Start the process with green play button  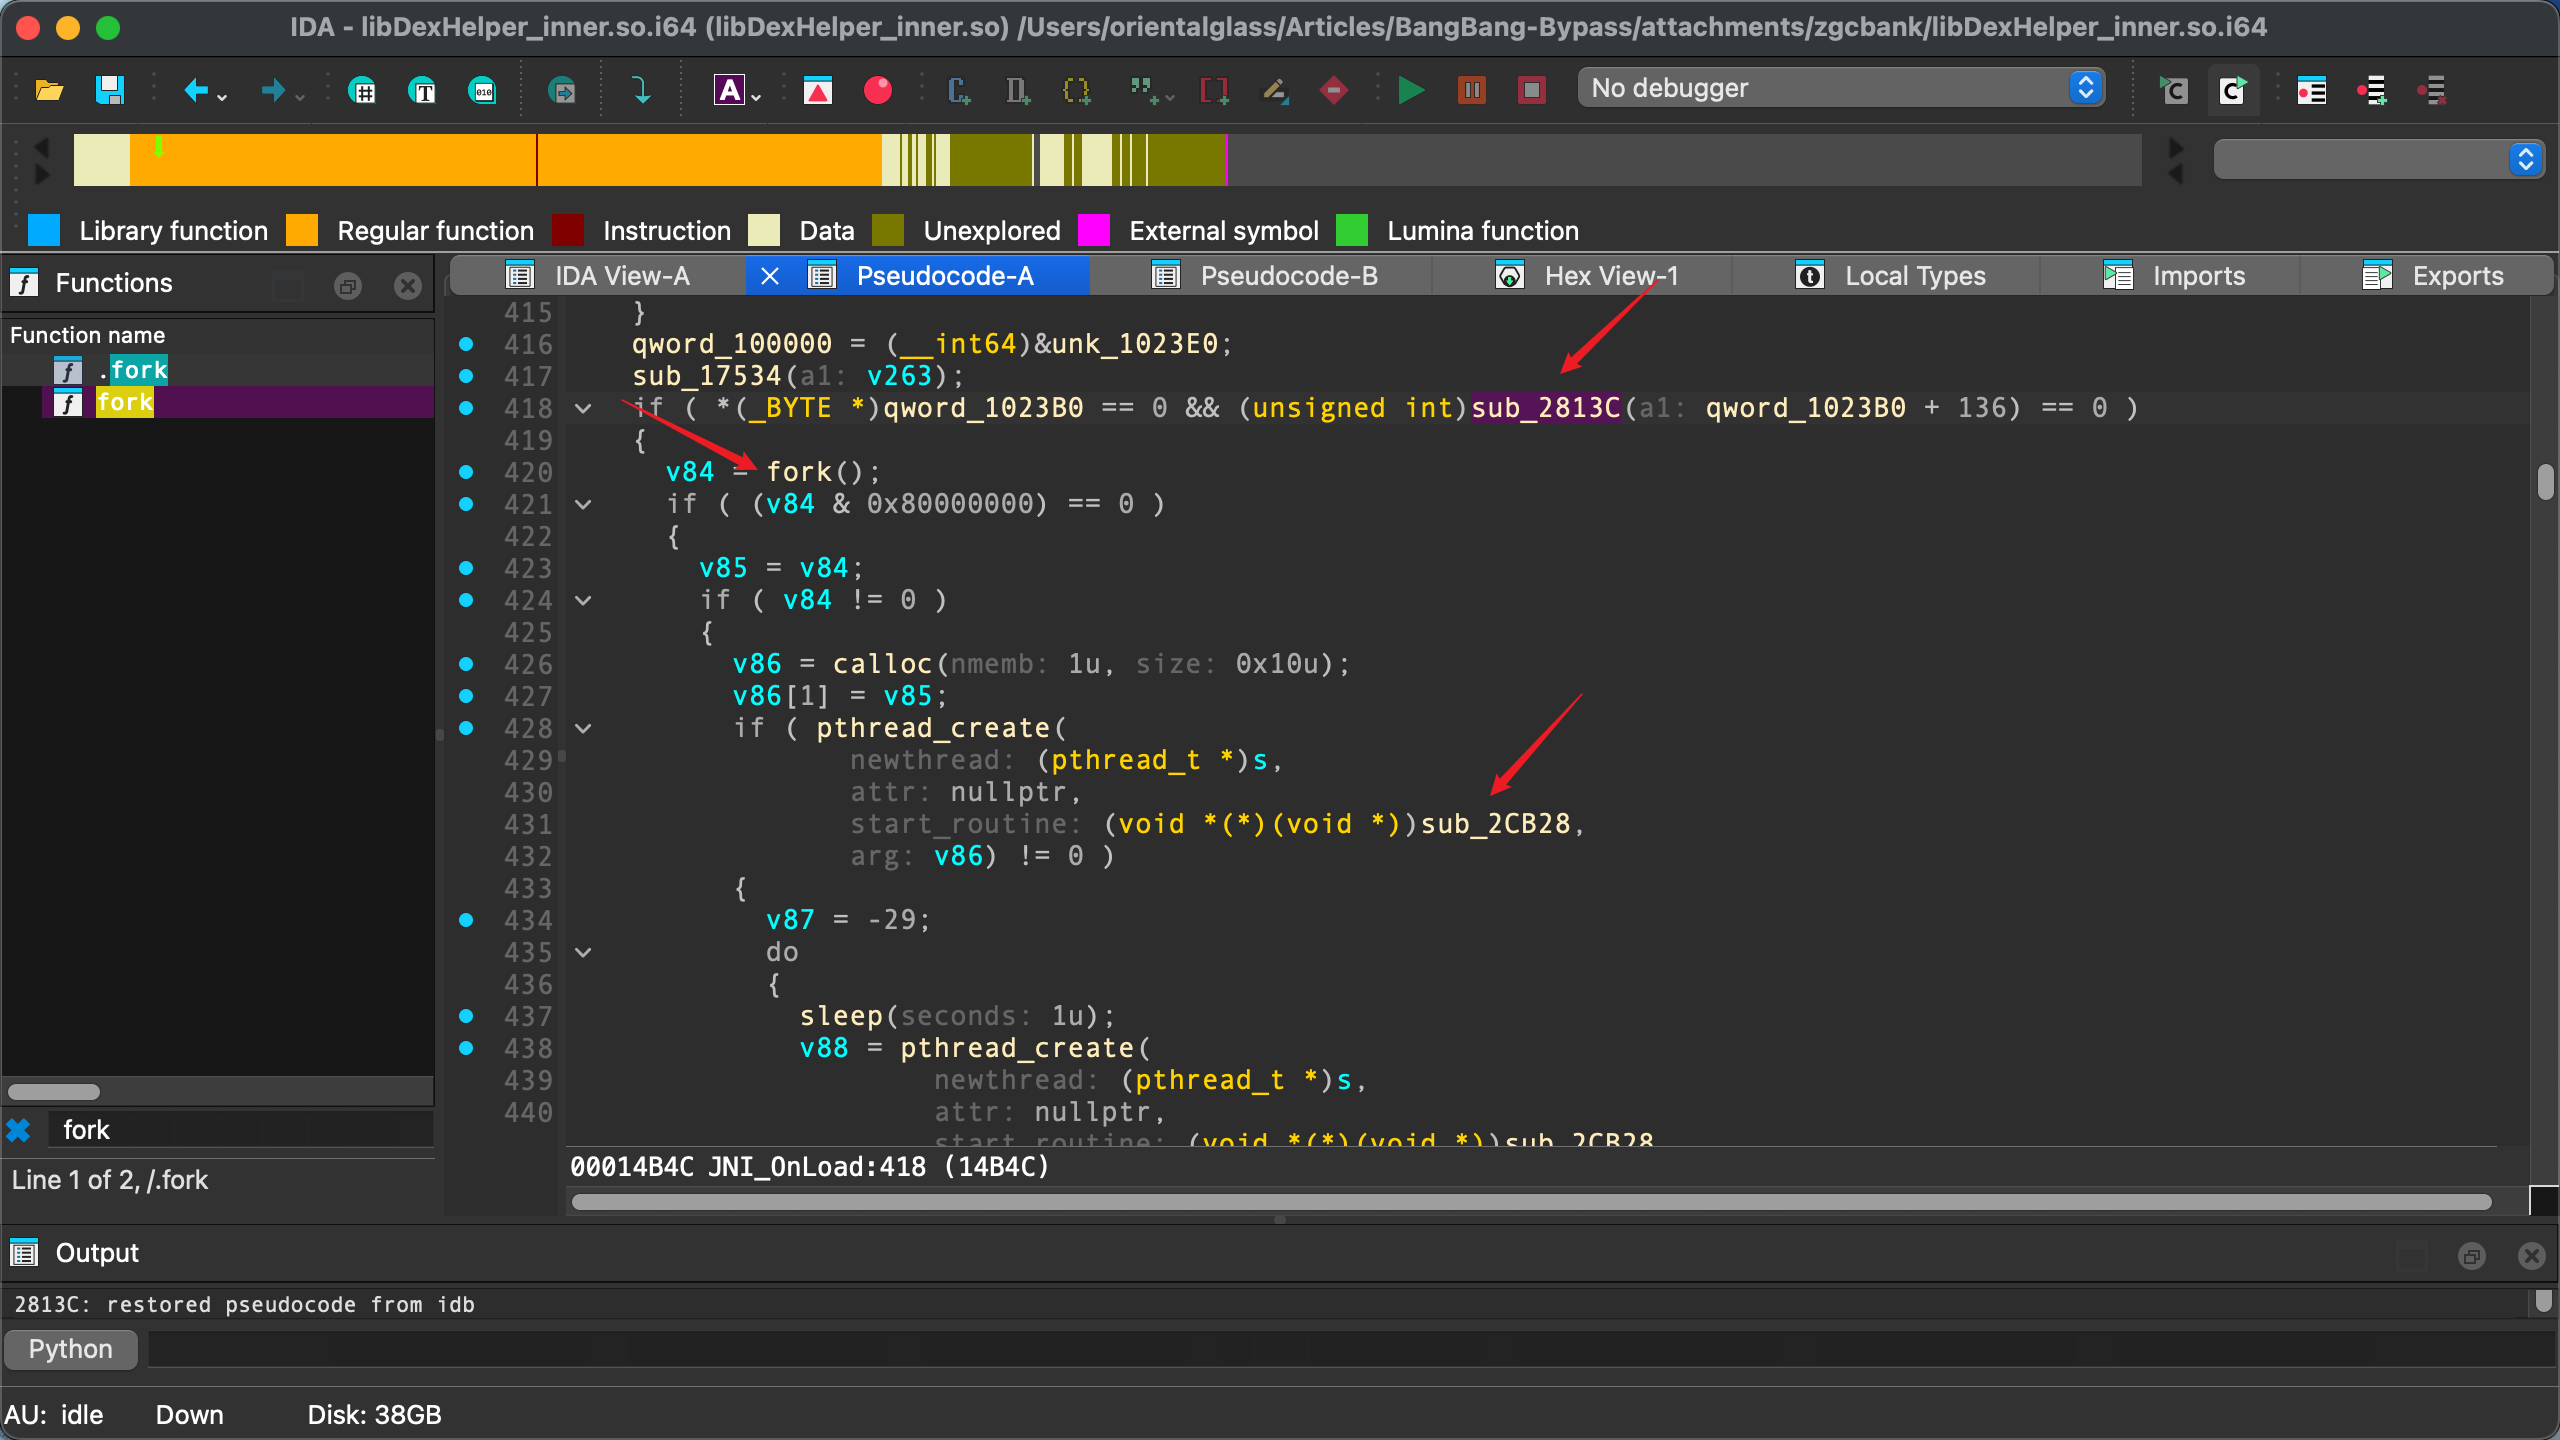[1411, 90]
